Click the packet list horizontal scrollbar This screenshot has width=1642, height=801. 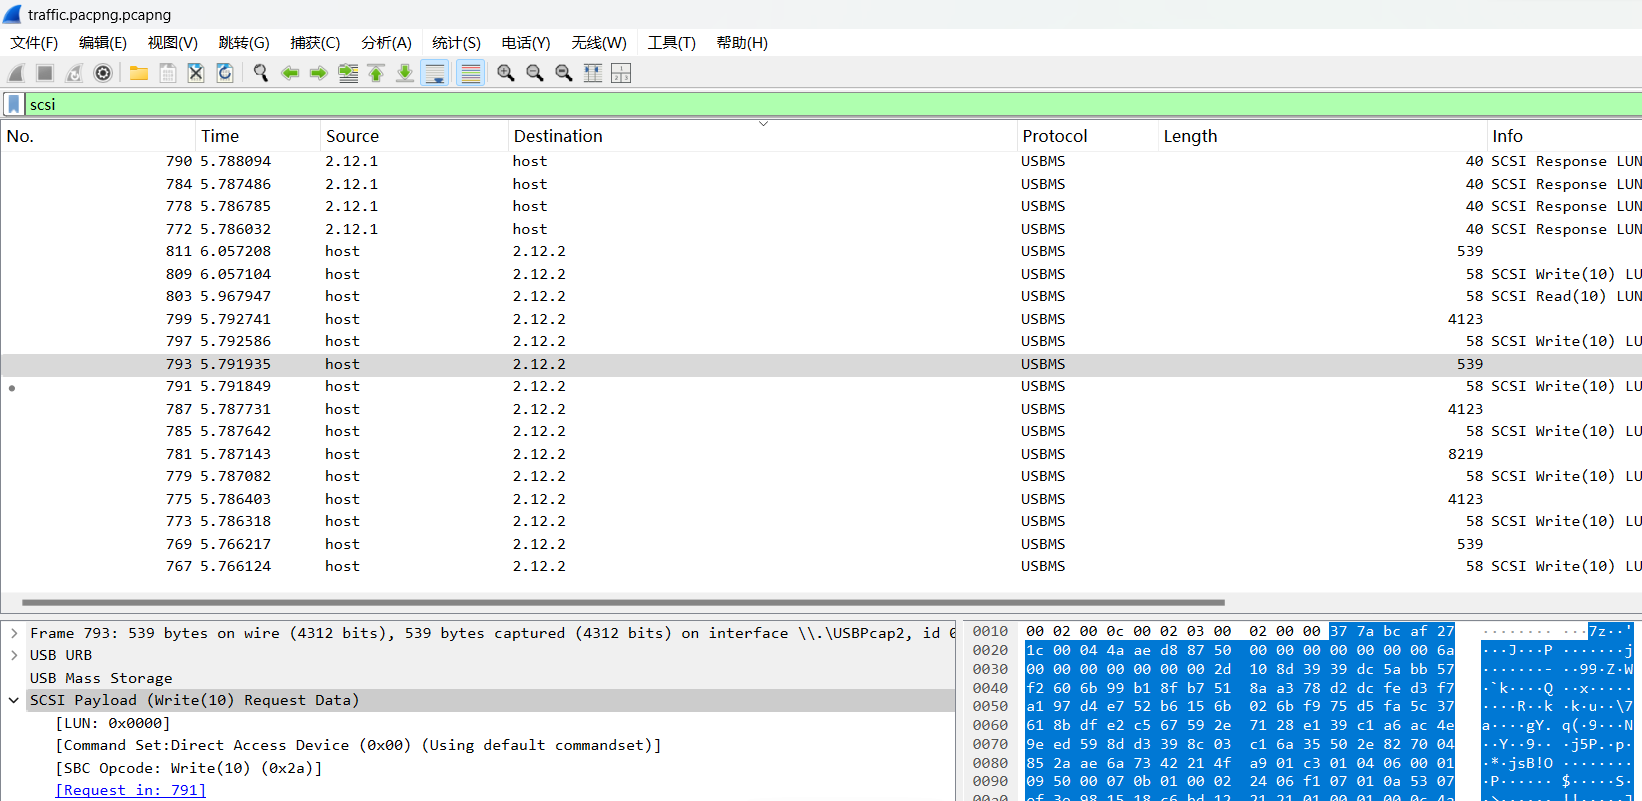623,602
